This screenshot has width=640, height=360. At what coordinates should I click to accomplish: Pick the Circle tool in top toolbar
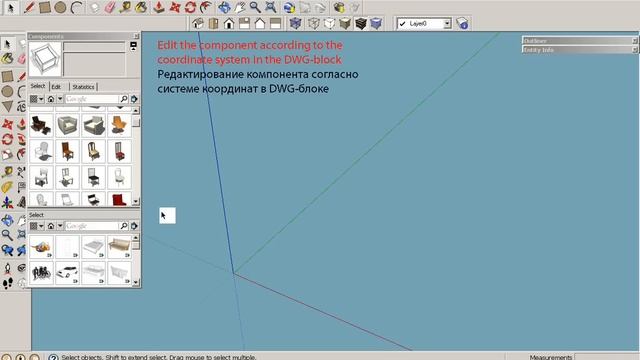click(60, 7)
